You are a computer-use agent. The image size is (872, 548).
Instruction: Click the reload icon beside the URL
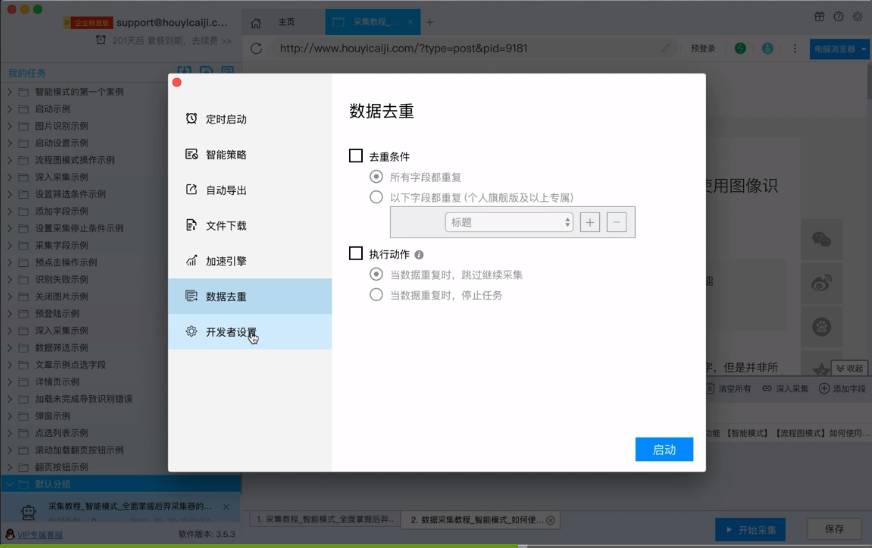click(x=256, y=48)
